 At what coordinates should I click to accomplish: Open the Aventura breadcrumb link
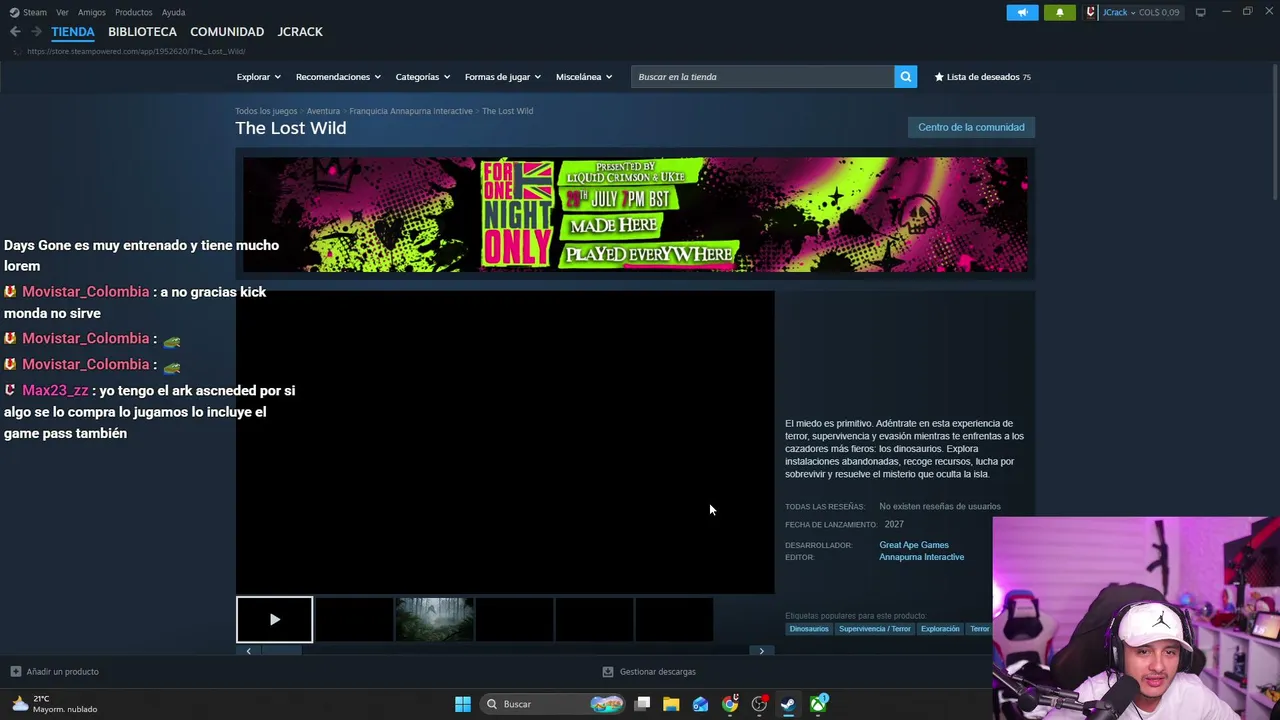(x=323, y=111)
